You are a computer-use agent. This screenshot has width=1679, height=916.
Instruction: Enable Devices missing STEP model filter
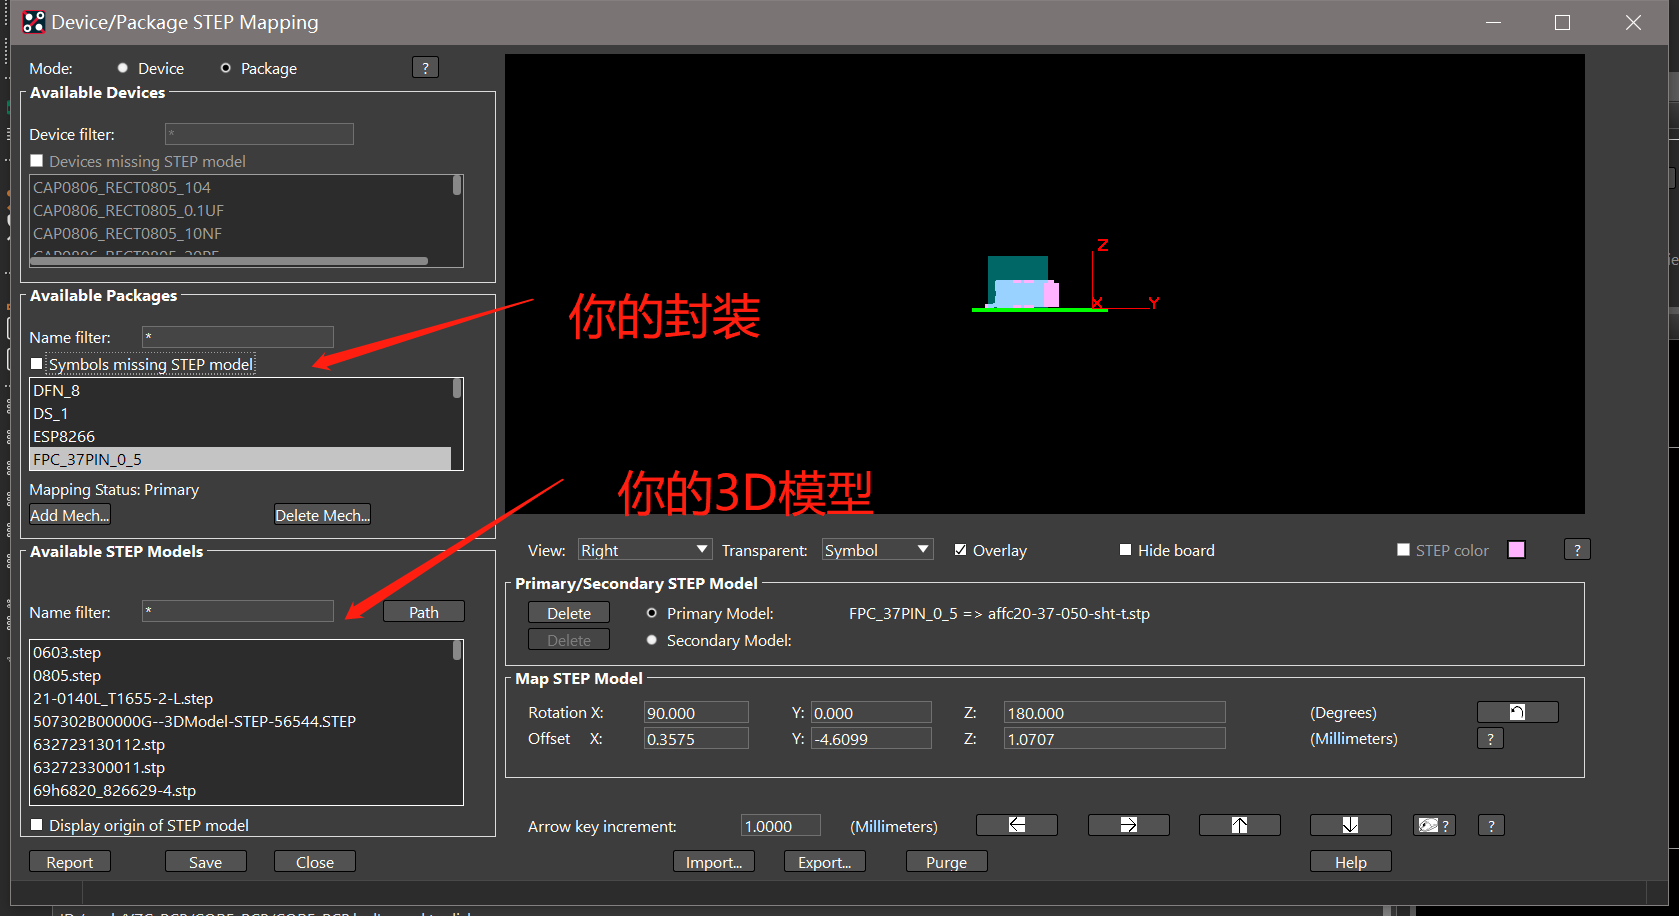click(x=37, y=161)
